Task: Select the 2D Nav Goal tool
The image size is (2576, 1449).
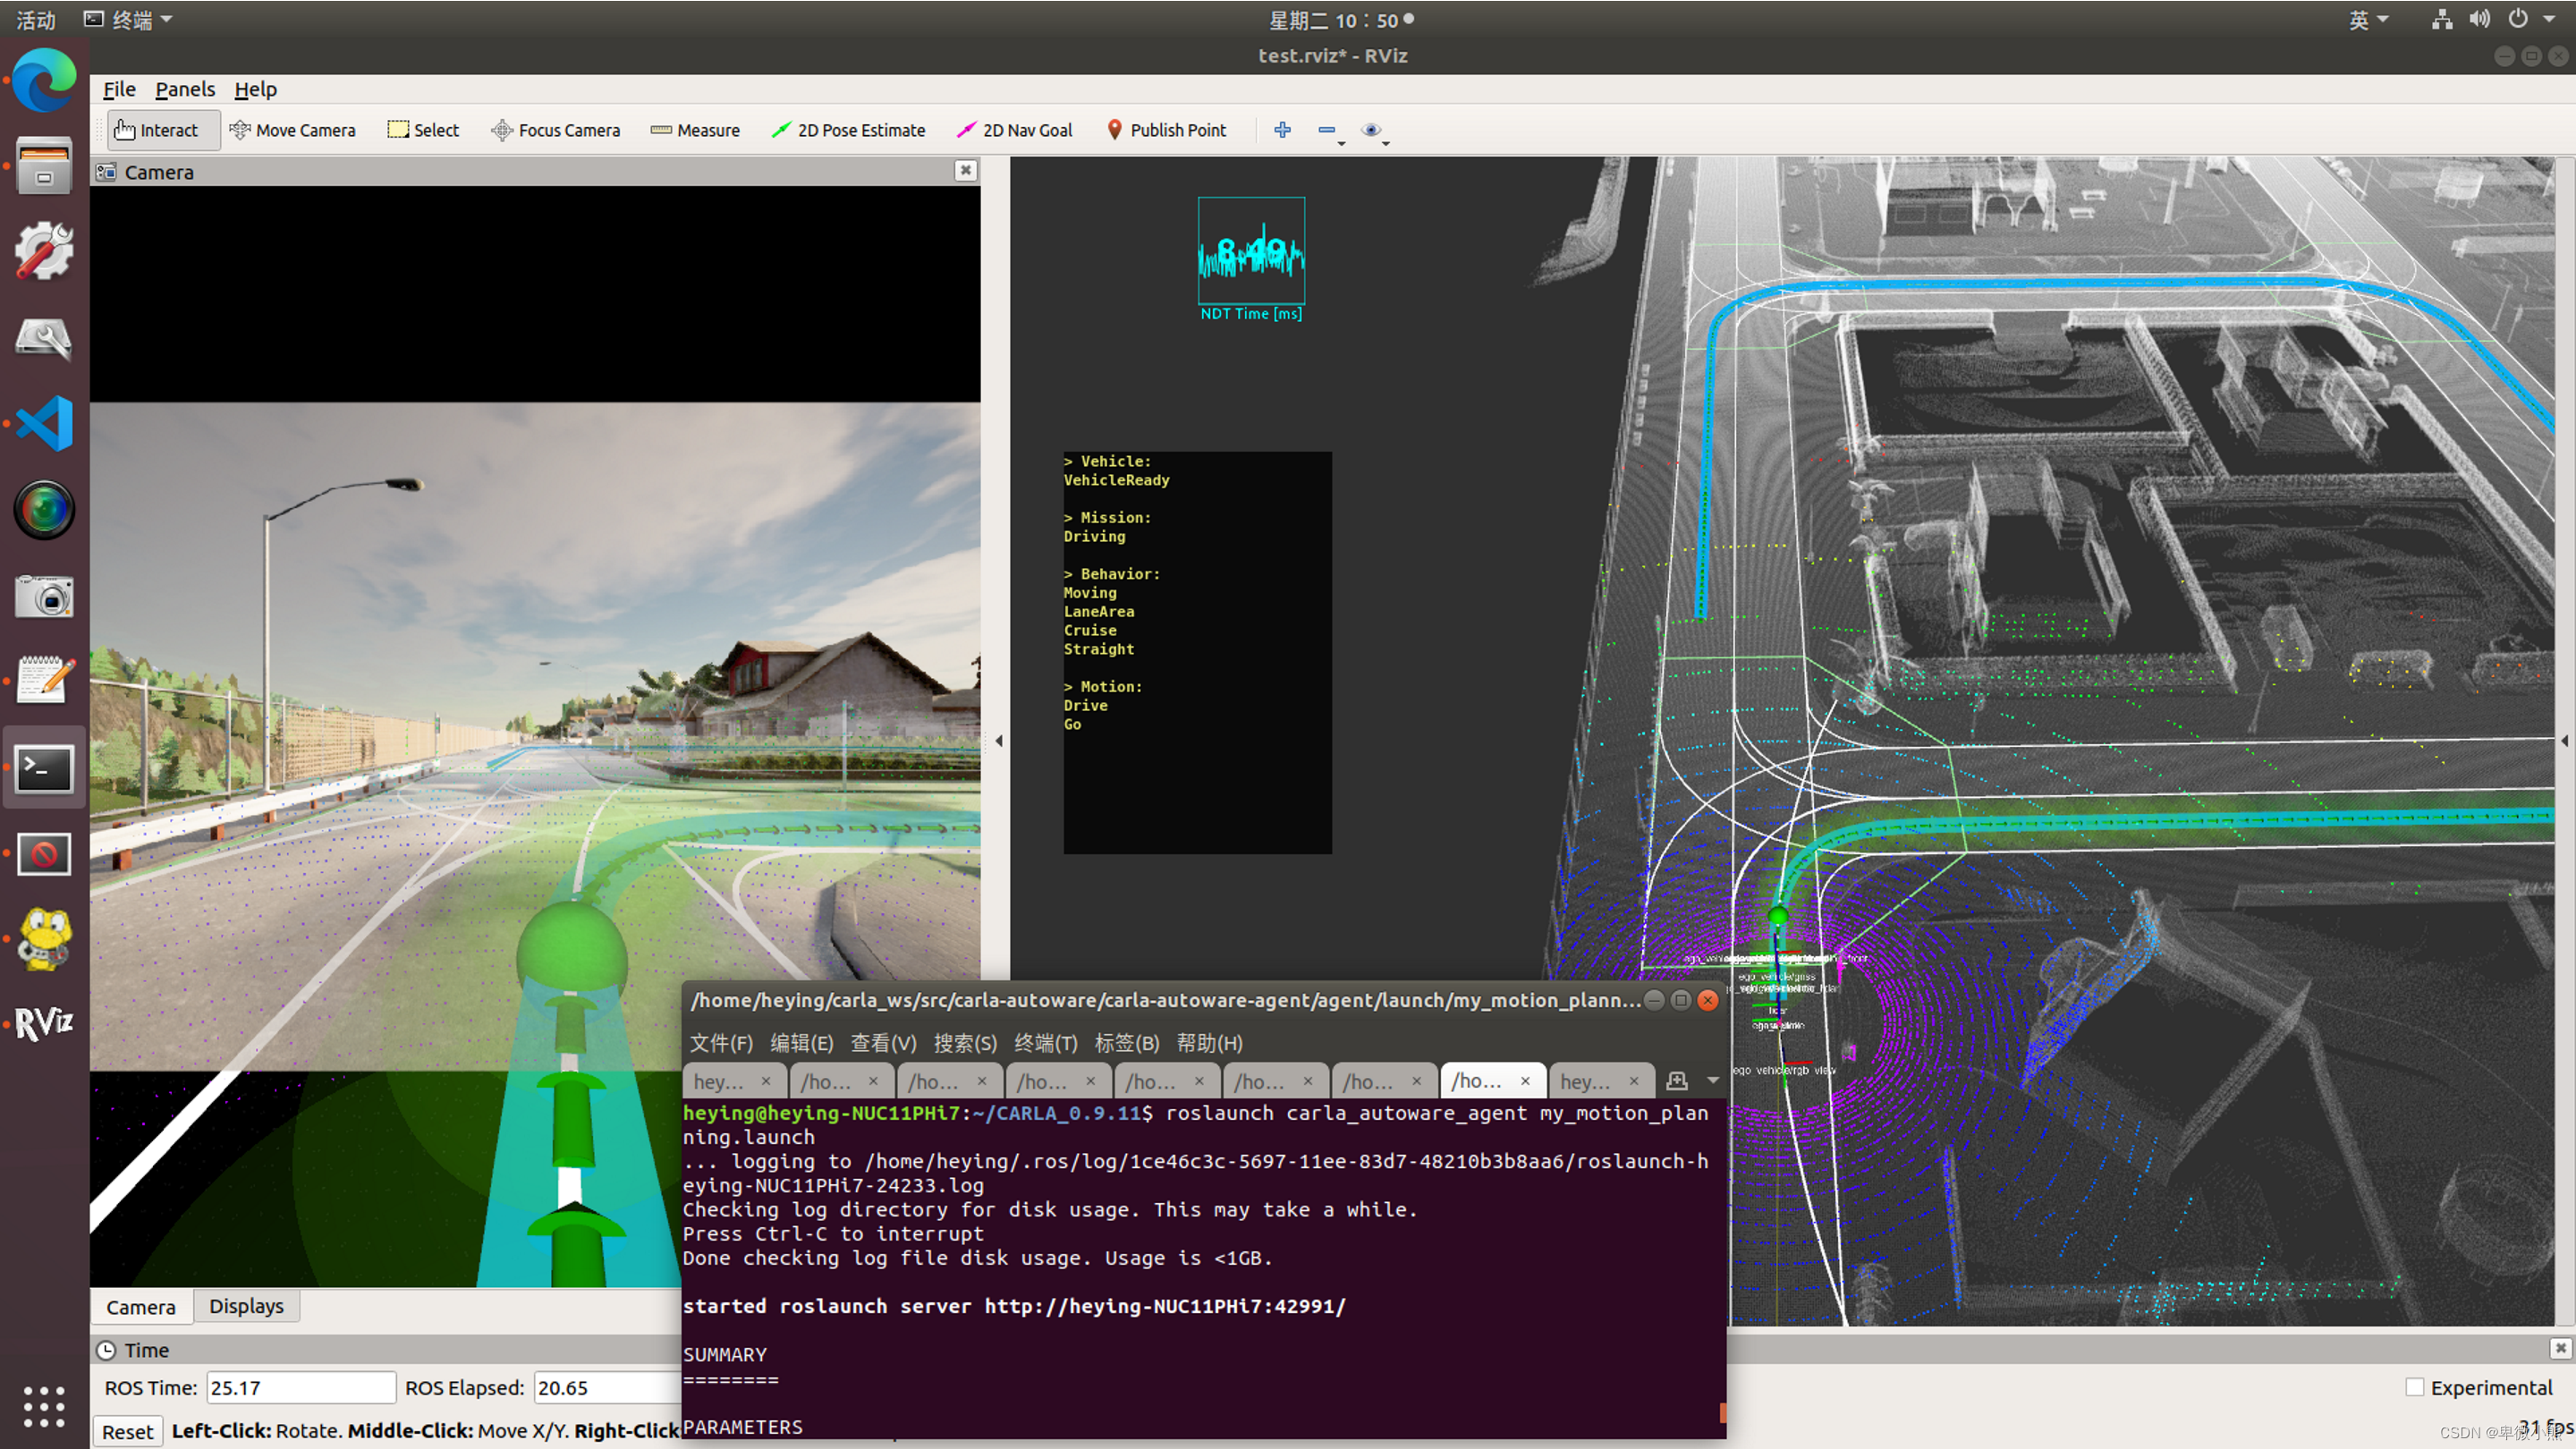Action: coord(1014,130)
